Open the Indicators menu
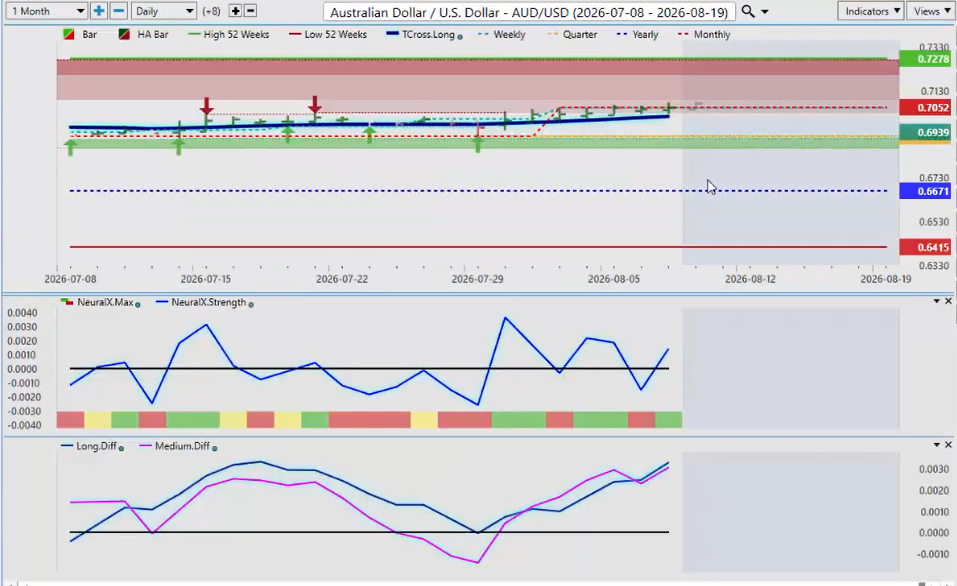Image resolution: width=957 pixels, height=586 pixels. (x=870, y=11)
